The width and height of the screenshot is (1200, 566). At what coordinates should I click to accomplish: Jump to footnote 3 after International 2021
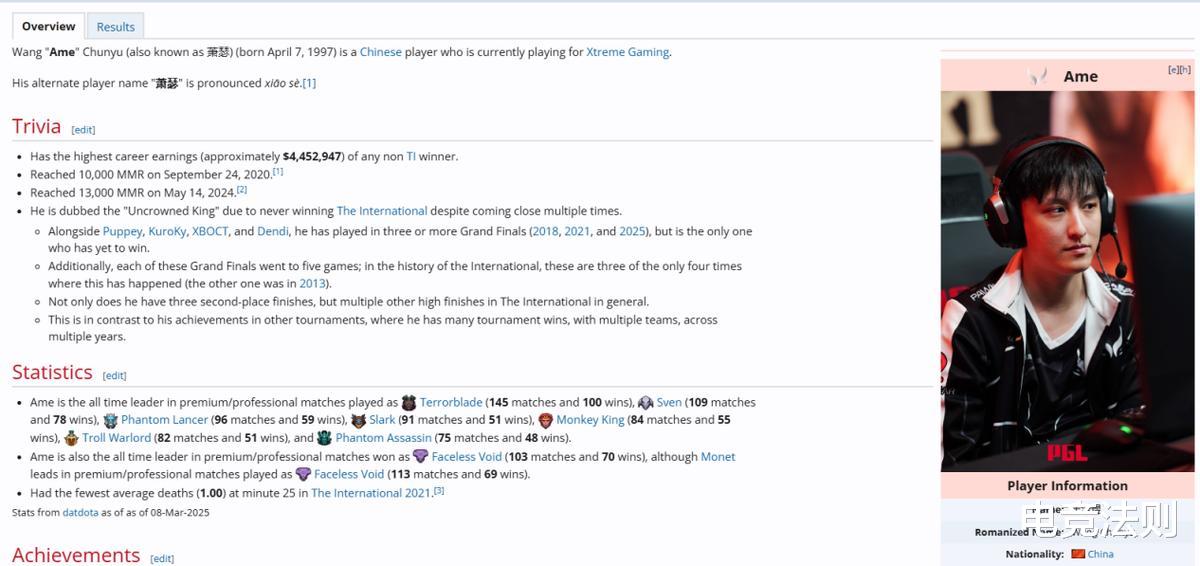(439, 490)
